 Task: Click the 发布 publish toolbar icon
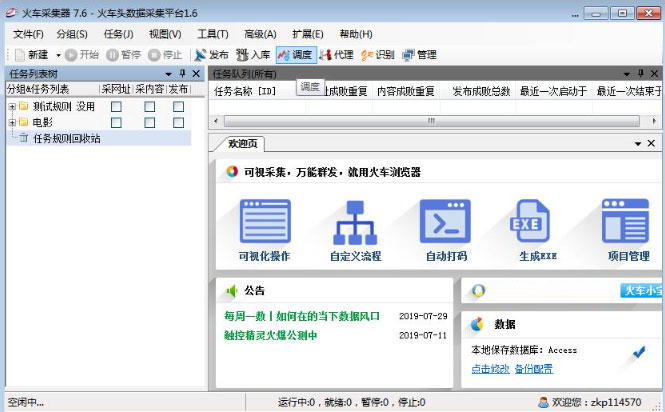coord(200,55)
